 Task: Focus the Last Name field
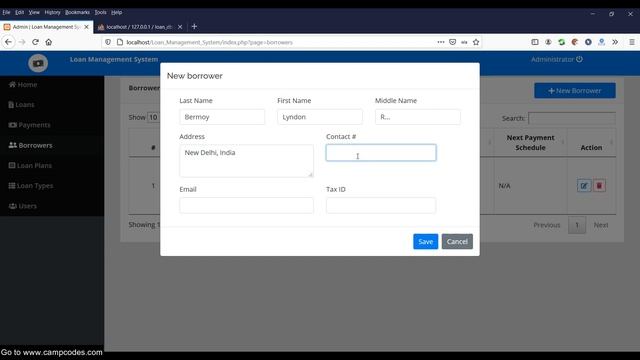pyautogui.click(x=222, y=117)
